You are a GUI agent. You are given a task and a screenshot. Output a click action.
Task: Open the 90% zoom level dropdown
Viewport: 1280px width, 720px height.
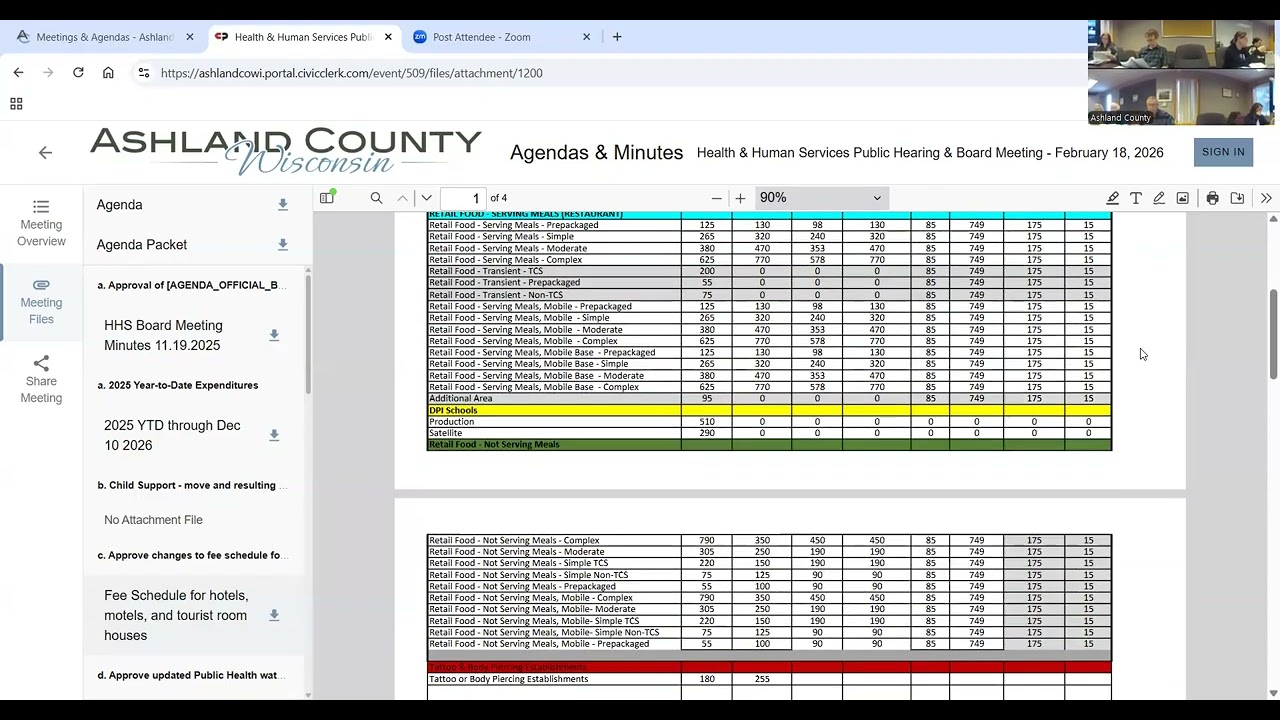click(x=821, y=198)
